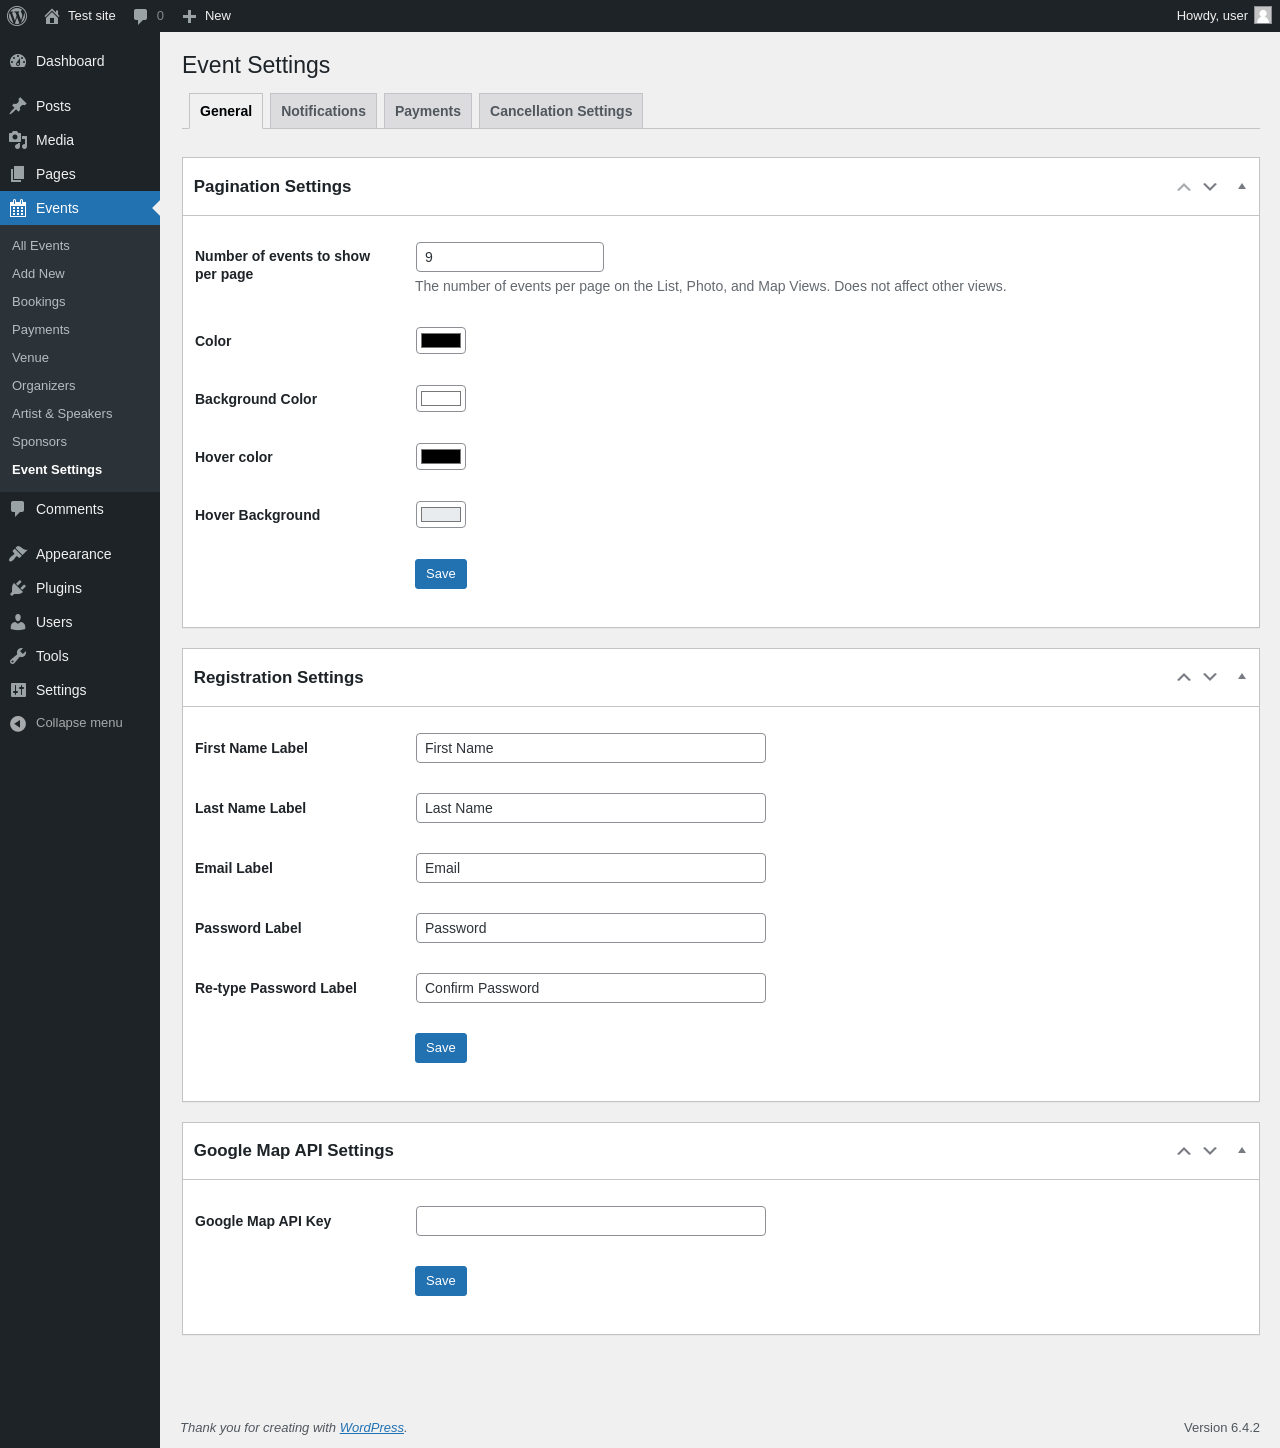Viewport: 1280px width, 1448px height.
Task: Focus the events per page field
Action: pyautogui.click(x=510, y=257)
